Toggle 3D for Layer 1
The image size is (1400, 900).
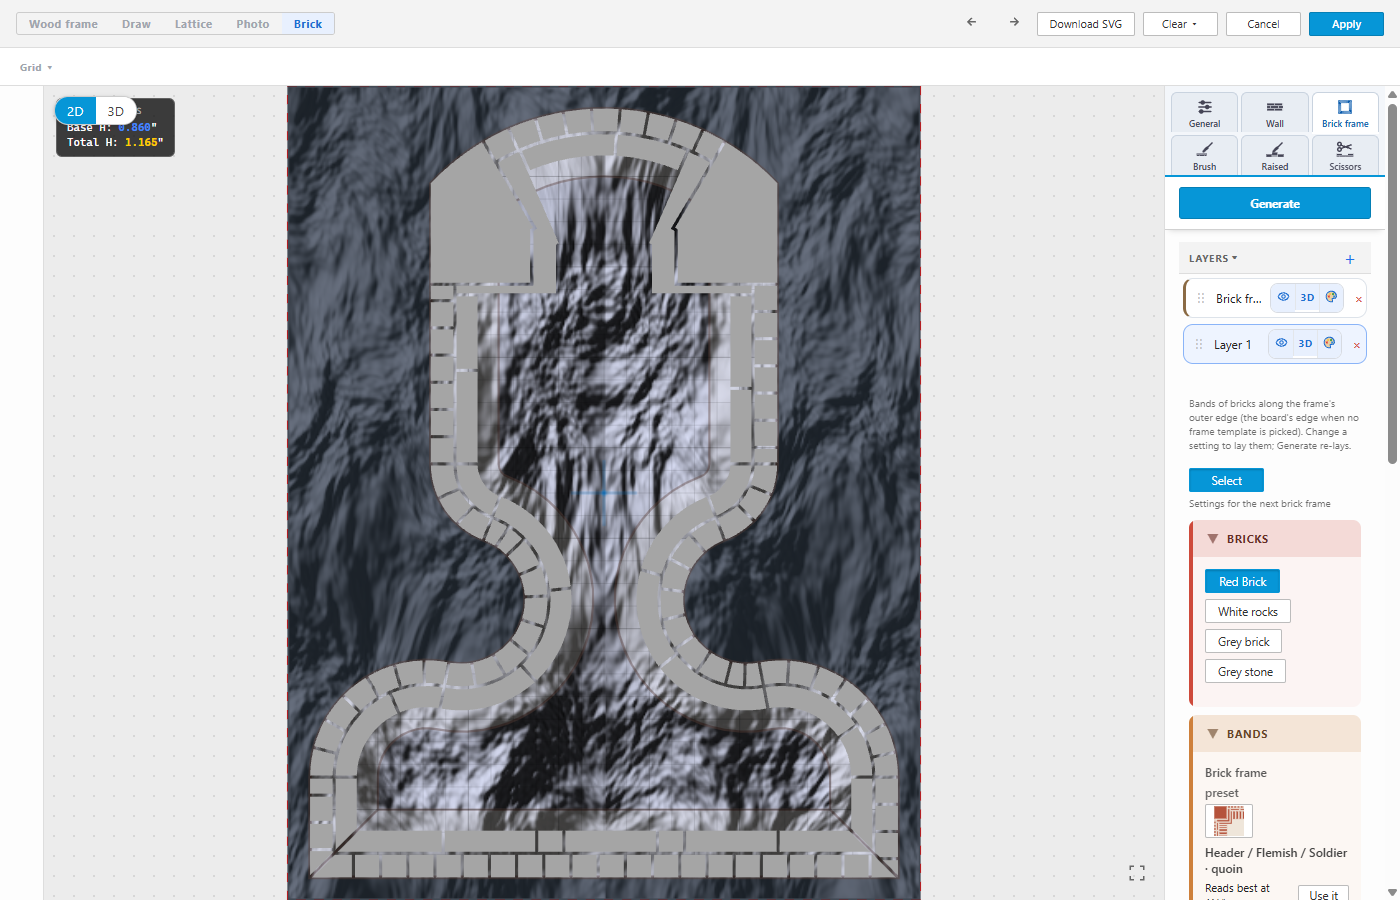1305,343
